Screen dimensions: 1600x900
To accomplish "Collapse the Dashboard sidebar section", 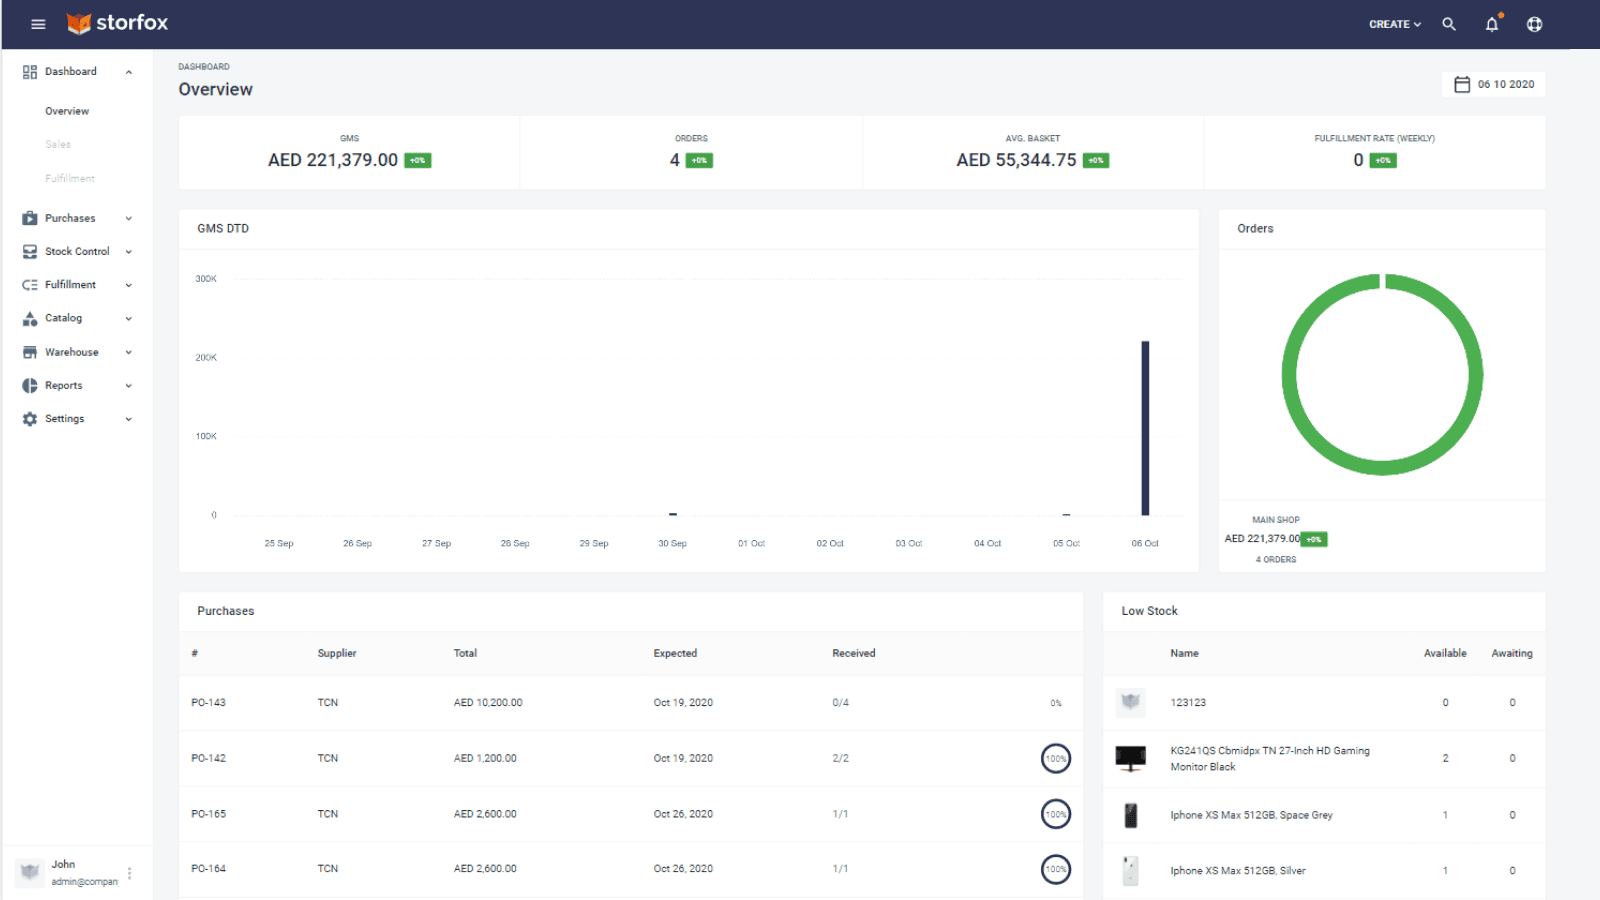I will (128, 71).
